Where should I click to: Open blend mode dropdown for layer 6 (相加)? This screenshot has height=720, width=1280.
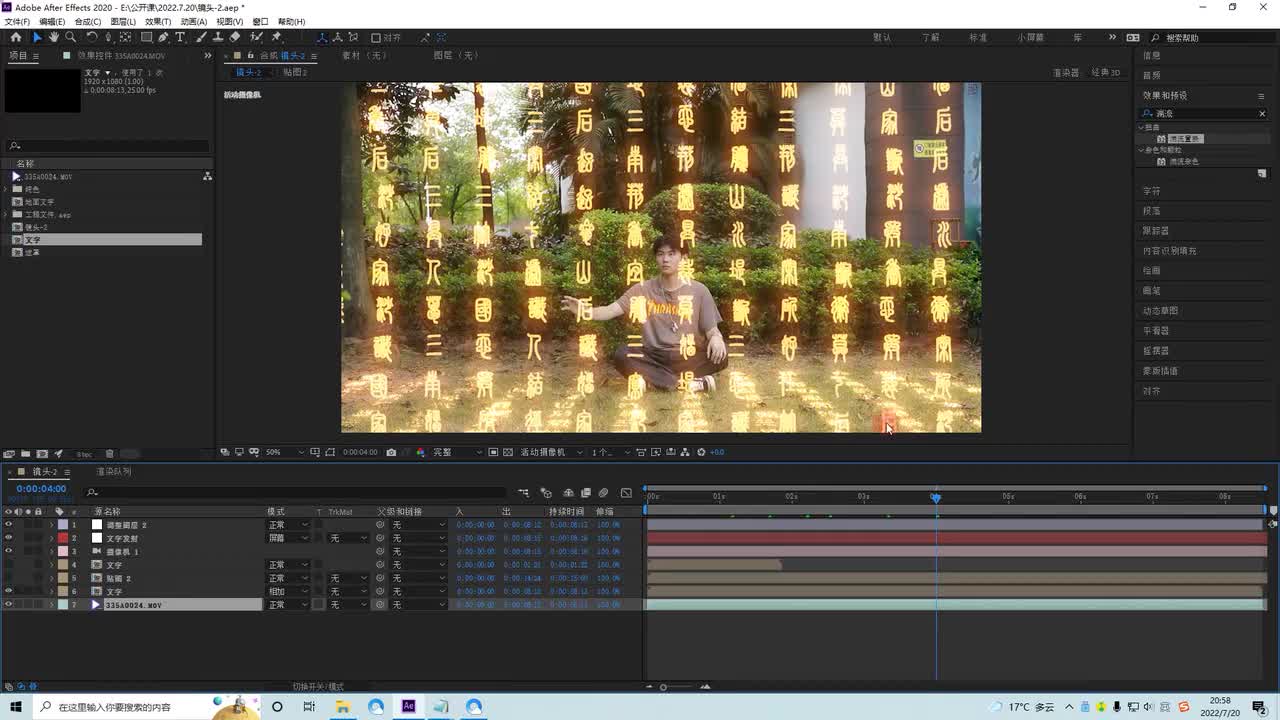click(289, 591)
